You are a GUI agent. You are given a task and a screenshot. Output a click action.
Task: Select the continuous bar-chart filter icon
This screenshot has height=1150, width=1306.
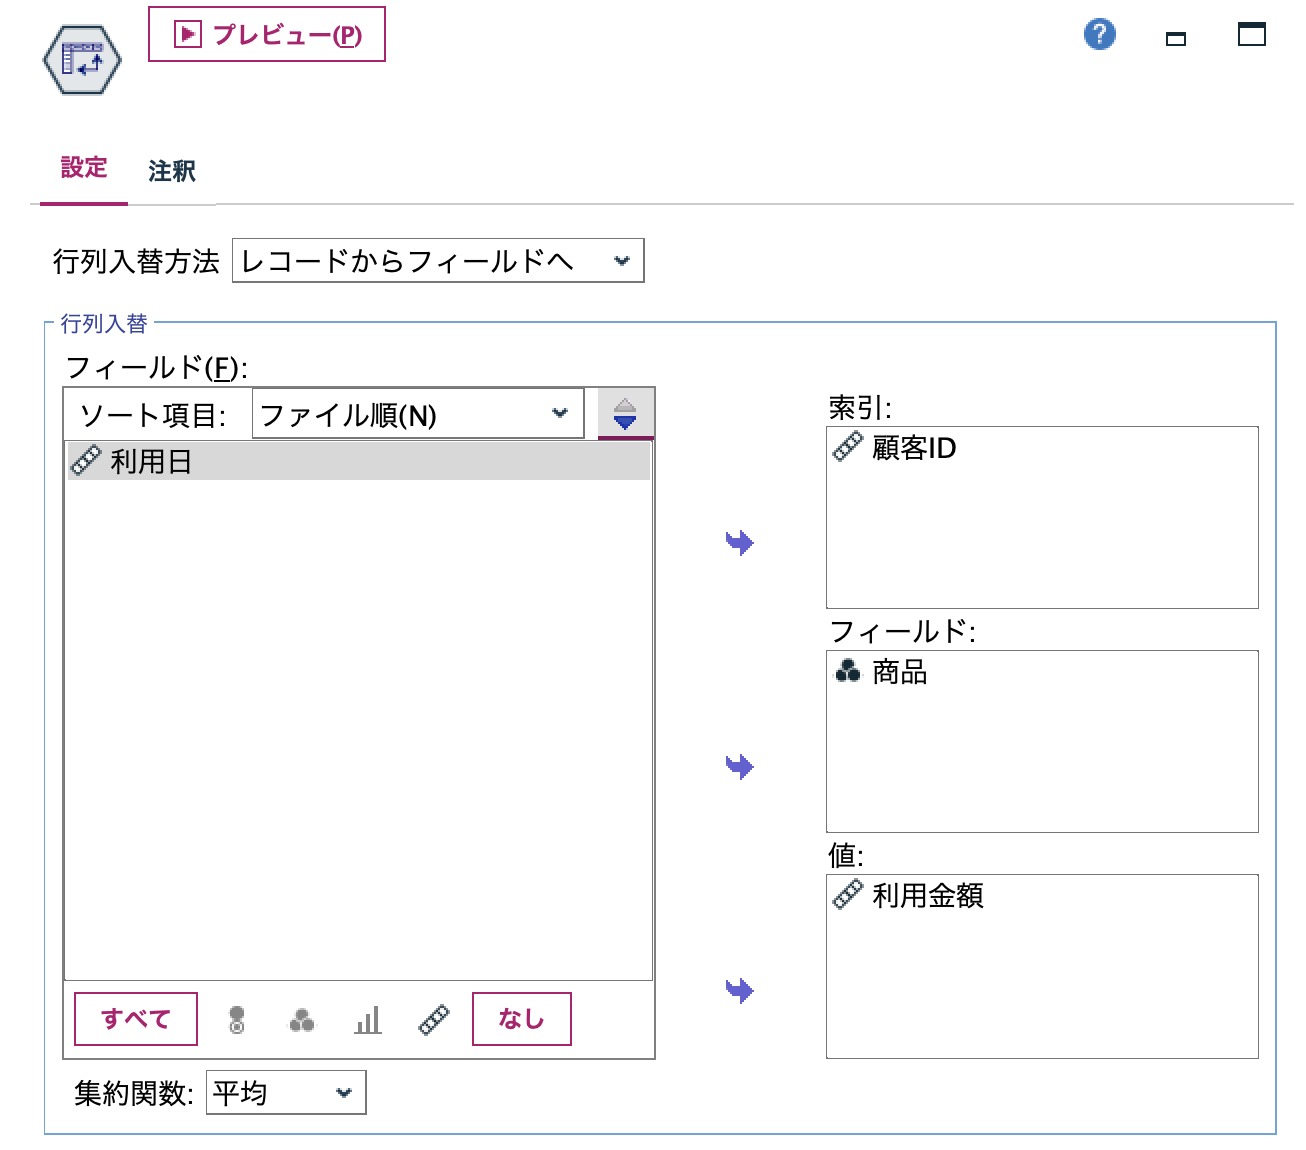click(x=366, y=1018)
